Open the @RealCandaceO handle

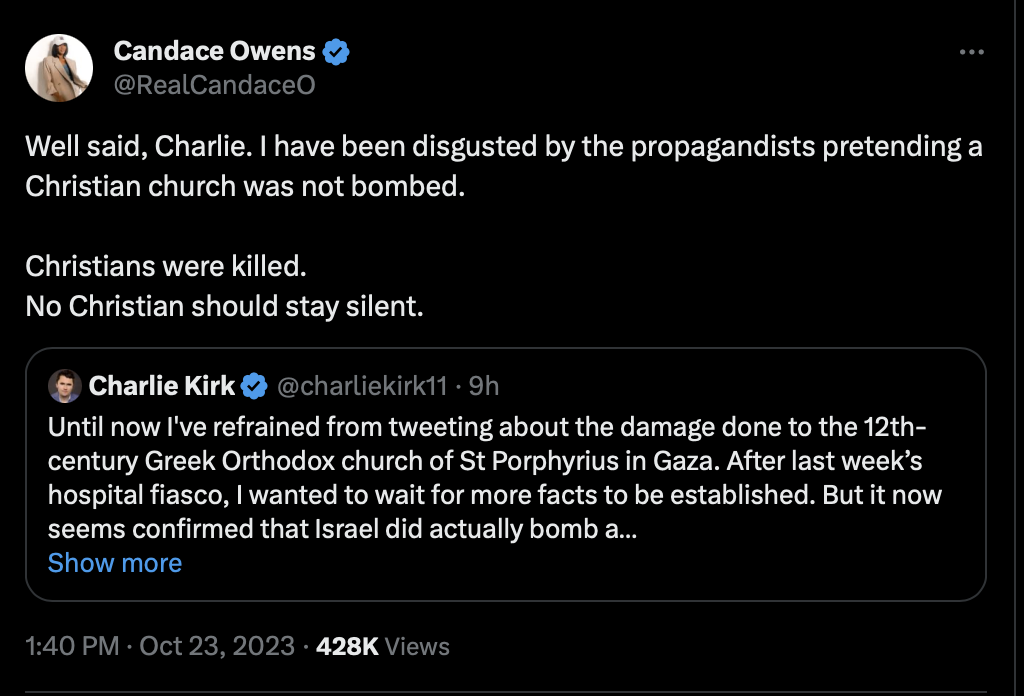click(x=214, y=85)
